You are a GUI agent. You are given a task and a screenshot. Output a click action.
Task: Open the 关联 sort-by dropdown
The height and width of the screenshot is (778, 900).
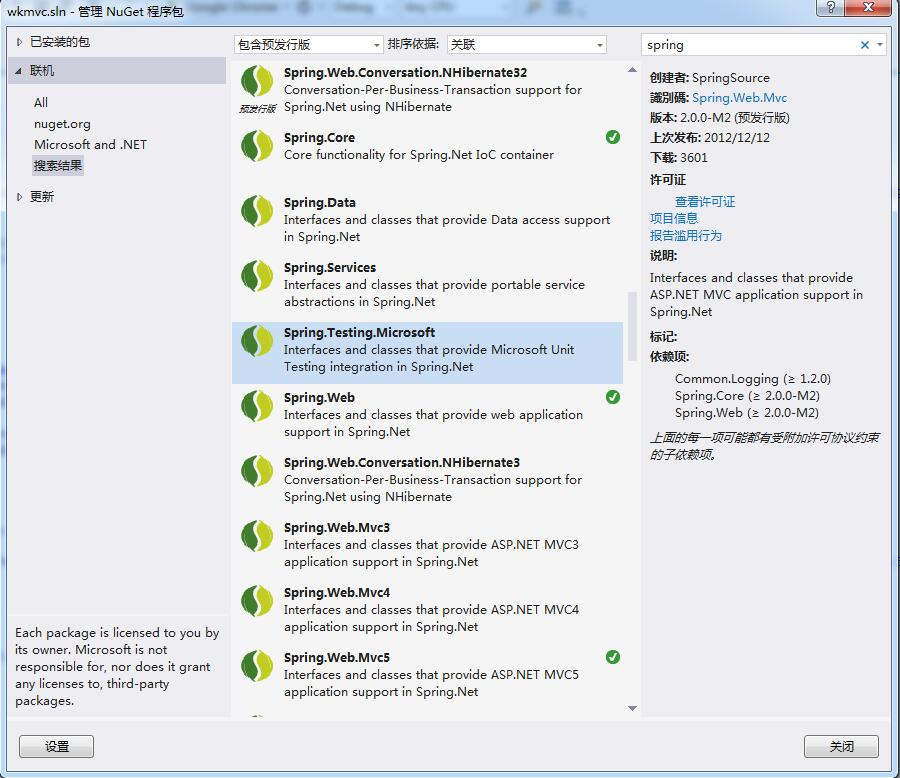[526, 45]
